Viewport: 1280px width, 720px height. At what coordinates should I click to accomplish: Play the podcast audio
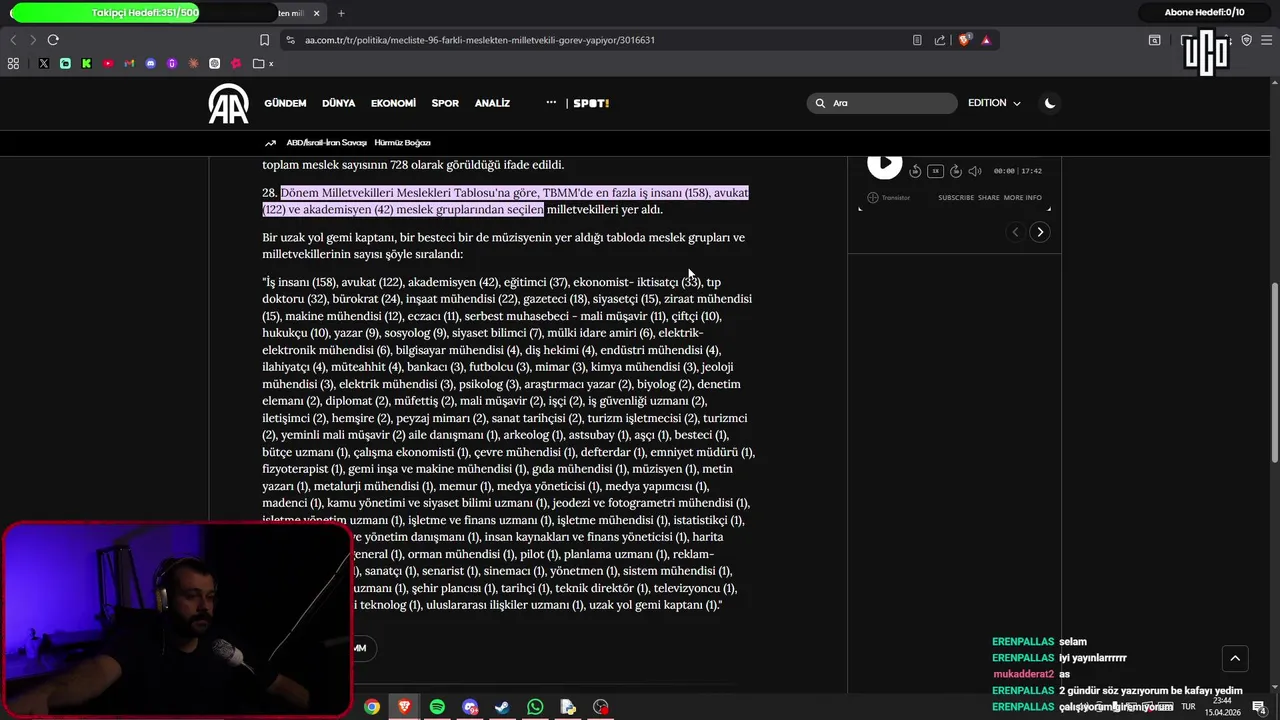pyautogui.click(x=884, y=163)
